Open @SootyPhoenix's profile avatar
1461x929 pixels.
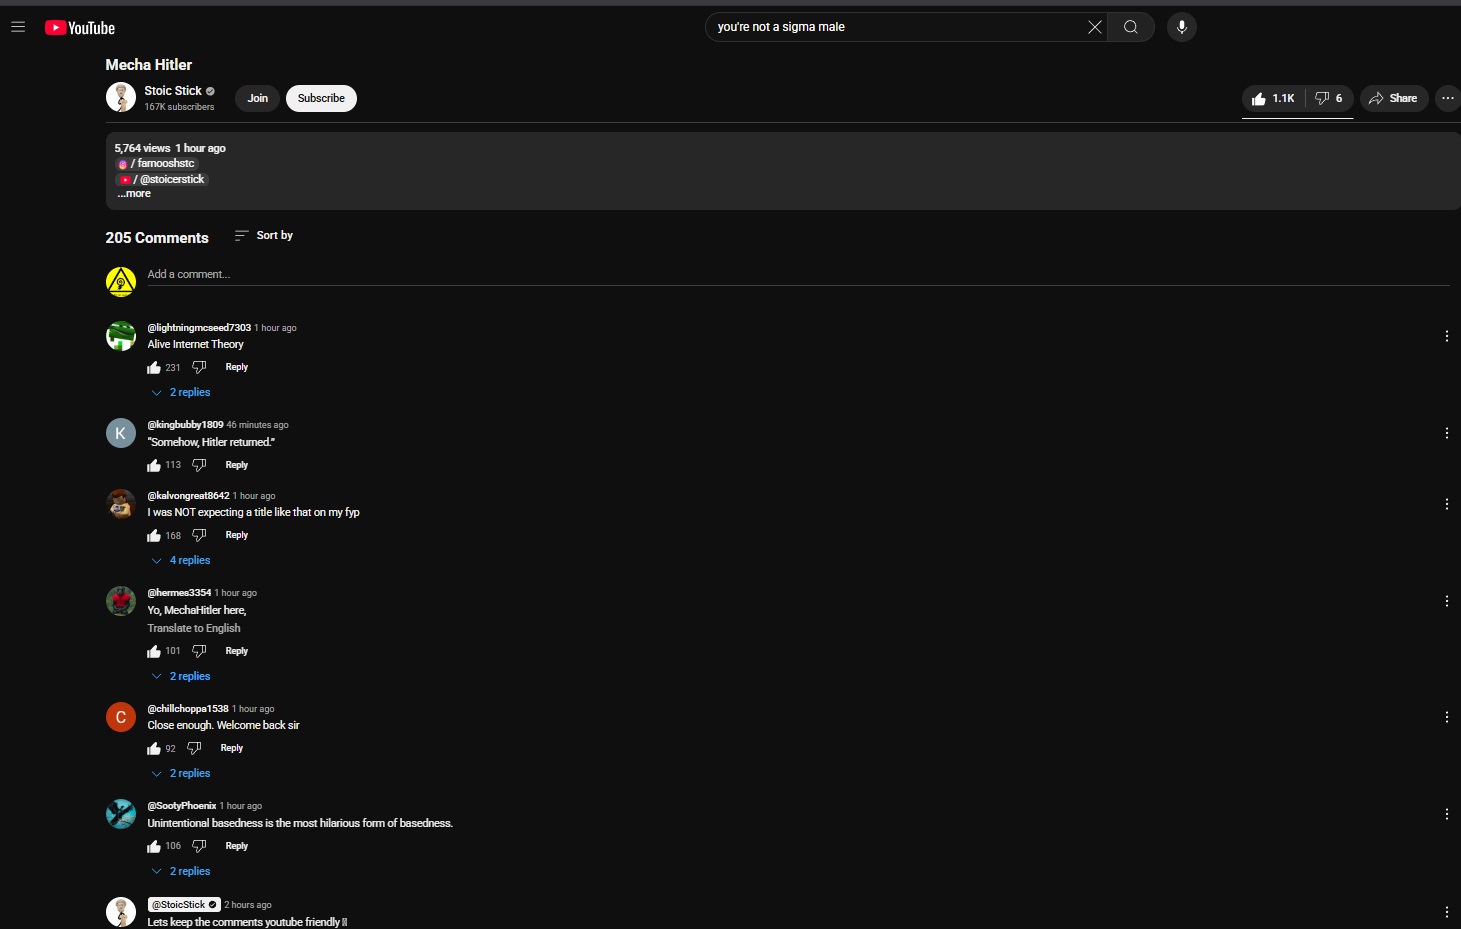121,814
